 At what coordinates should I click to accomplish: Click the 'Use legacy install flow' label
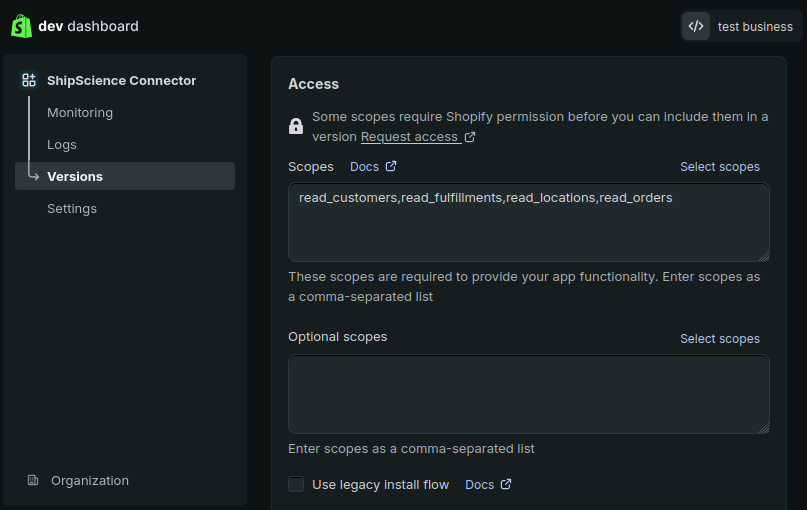380,485
